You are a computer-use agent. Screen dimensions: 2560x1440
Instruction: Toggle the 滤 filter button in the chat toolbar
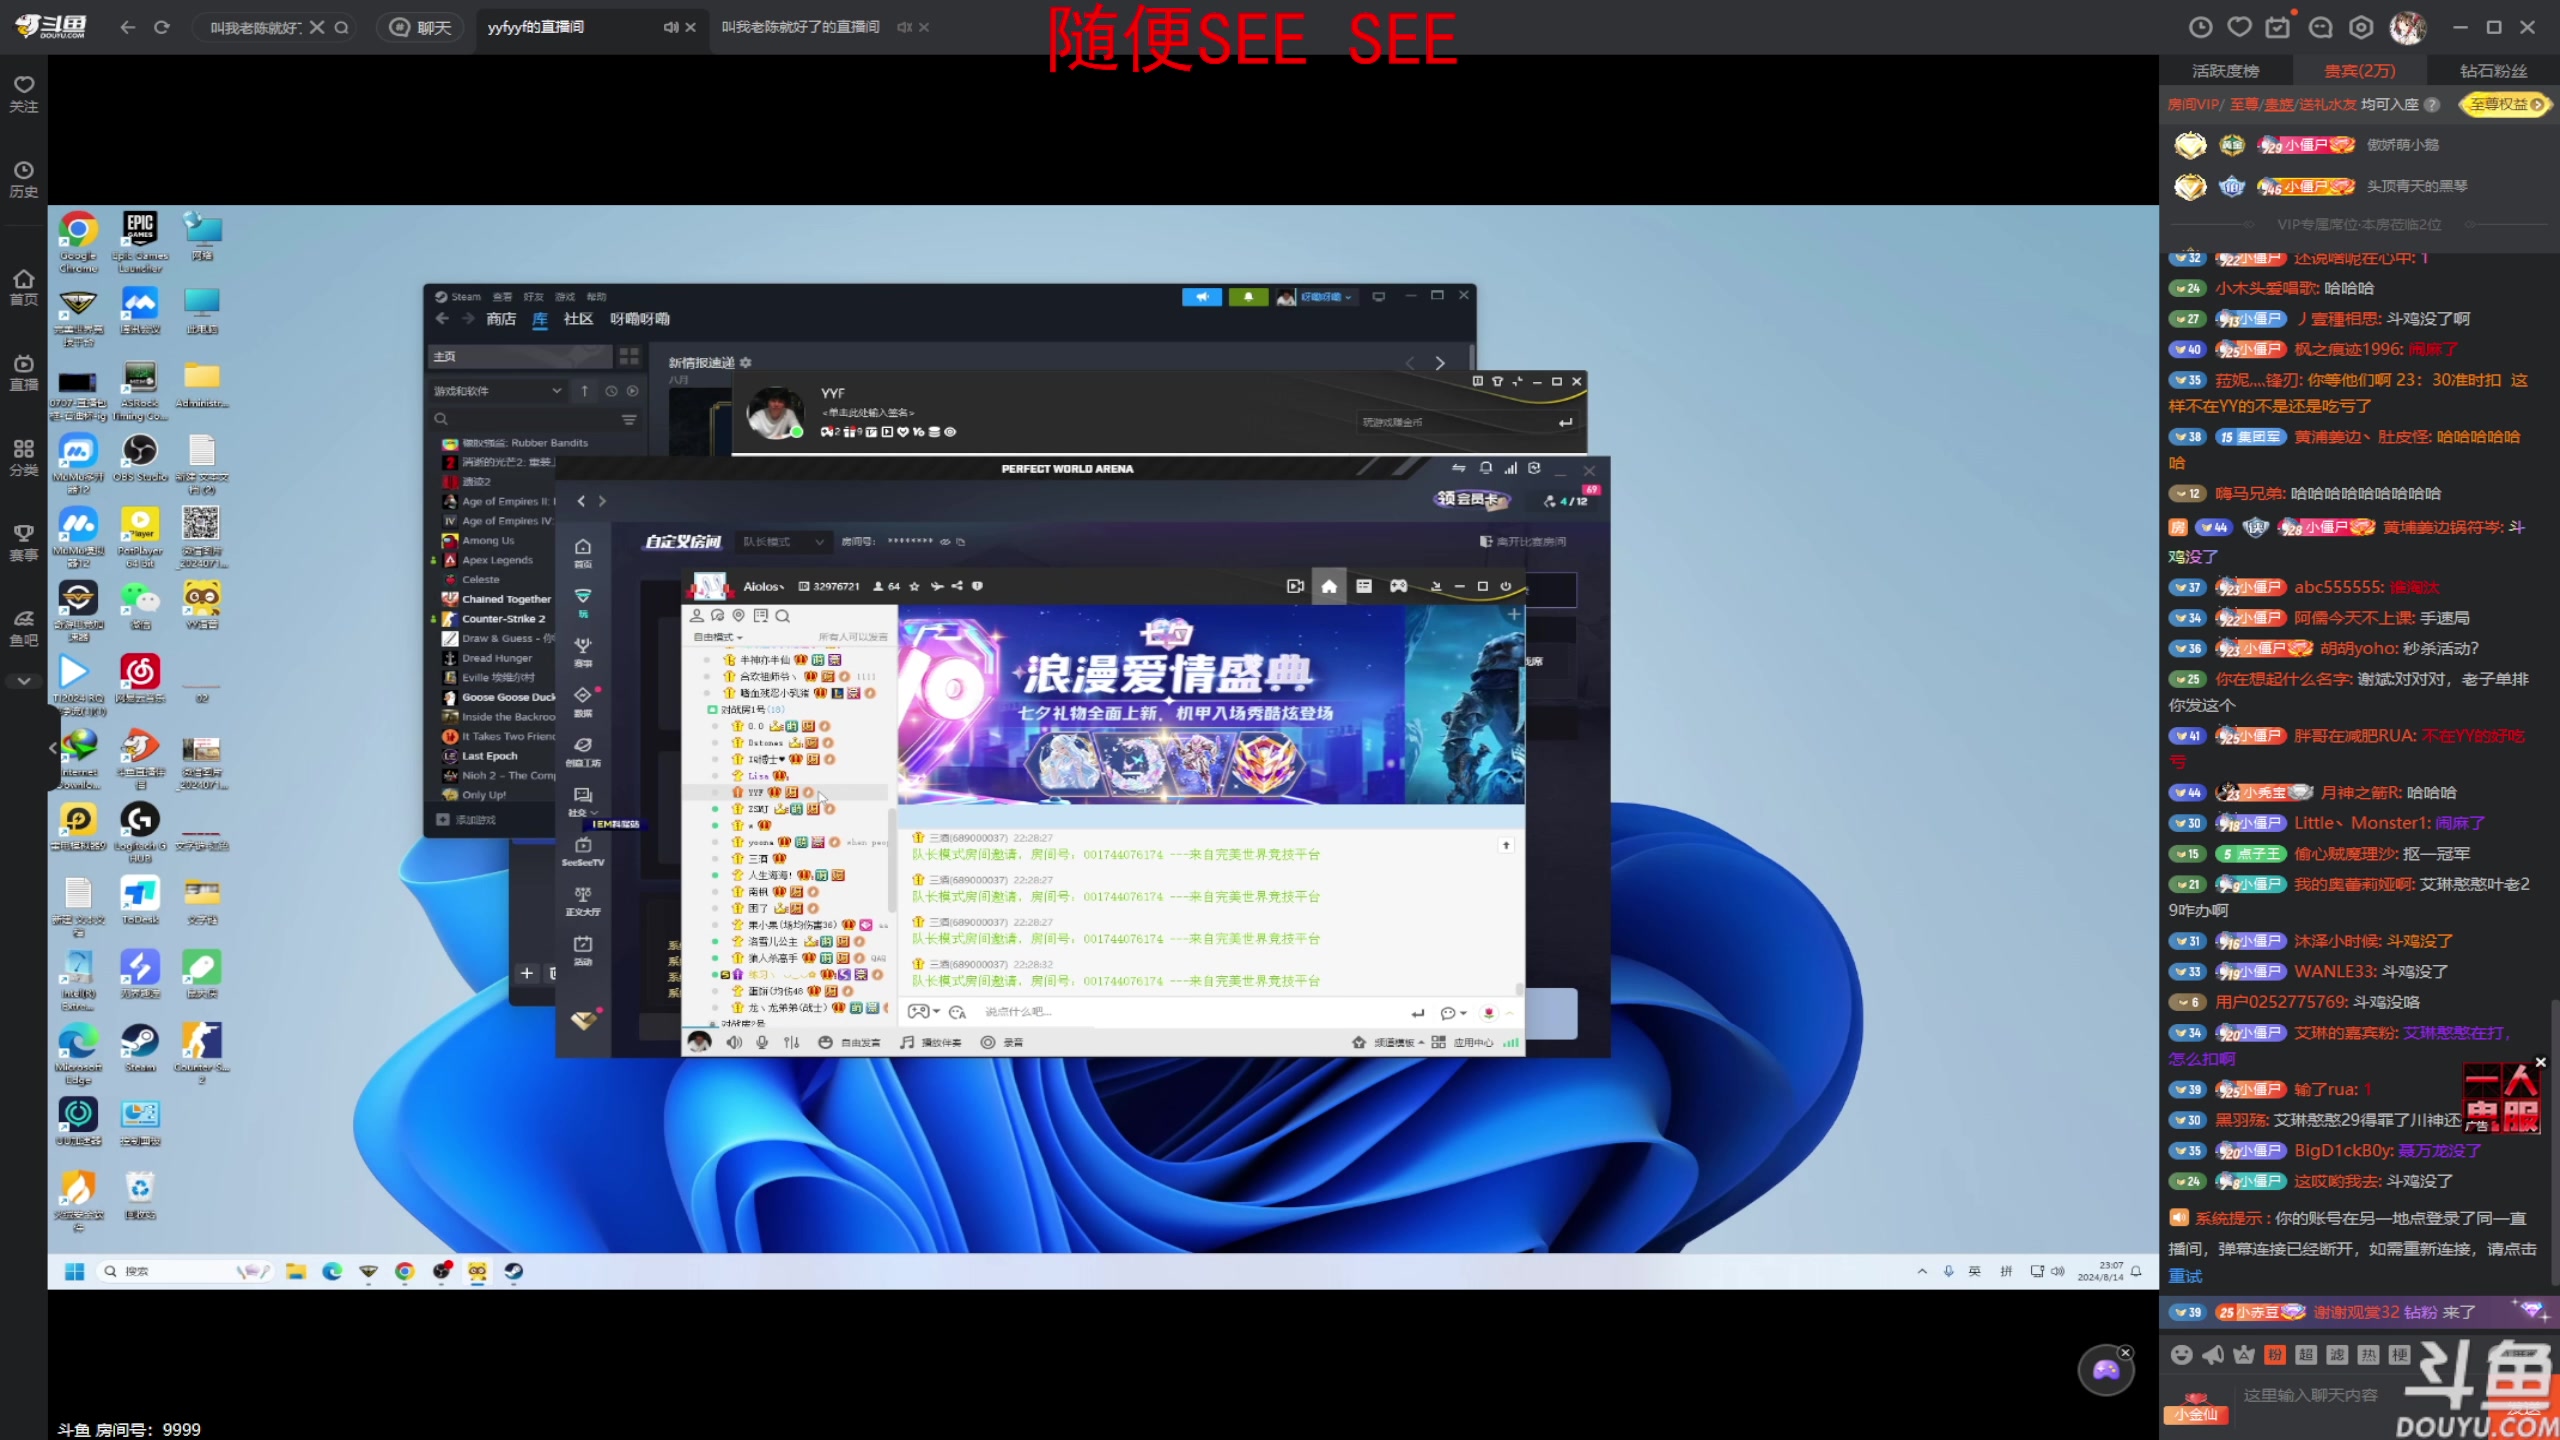point(2337,1355)
